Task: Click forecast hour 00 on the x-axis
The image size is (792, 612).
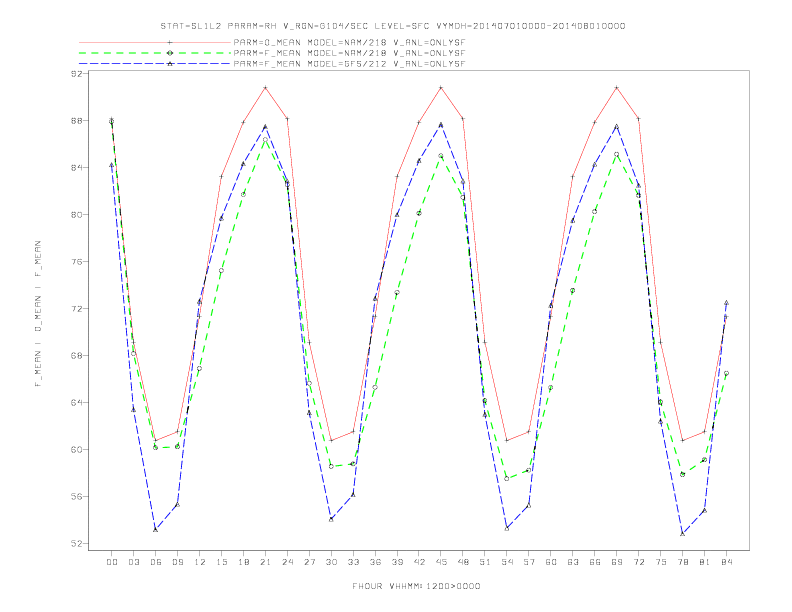Action: pyautogui.click(x=112, y=562)
